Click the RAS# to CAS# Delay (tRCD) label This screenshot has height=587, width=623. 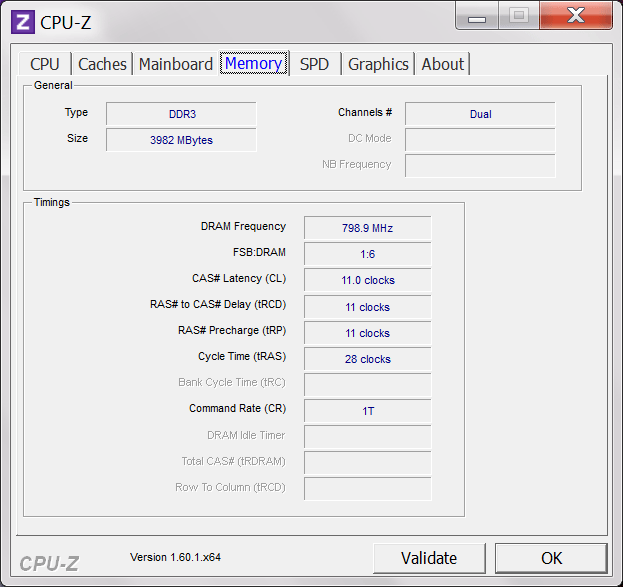click(218, 304)
